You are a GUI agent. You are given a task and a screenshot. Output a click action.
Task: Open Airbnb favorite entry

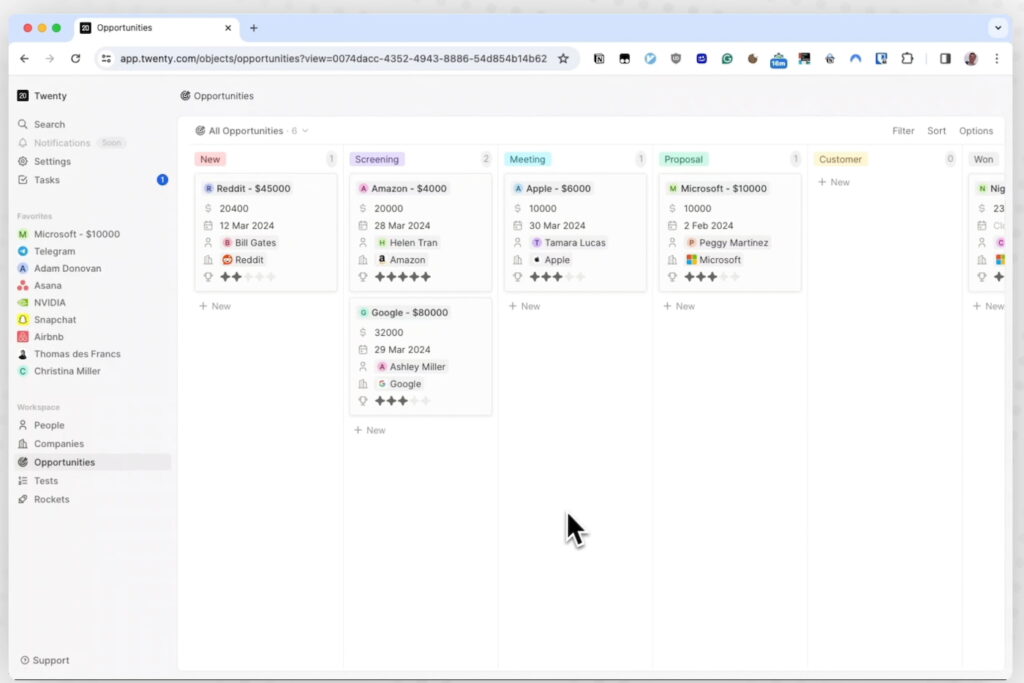[x=41, y=337]
